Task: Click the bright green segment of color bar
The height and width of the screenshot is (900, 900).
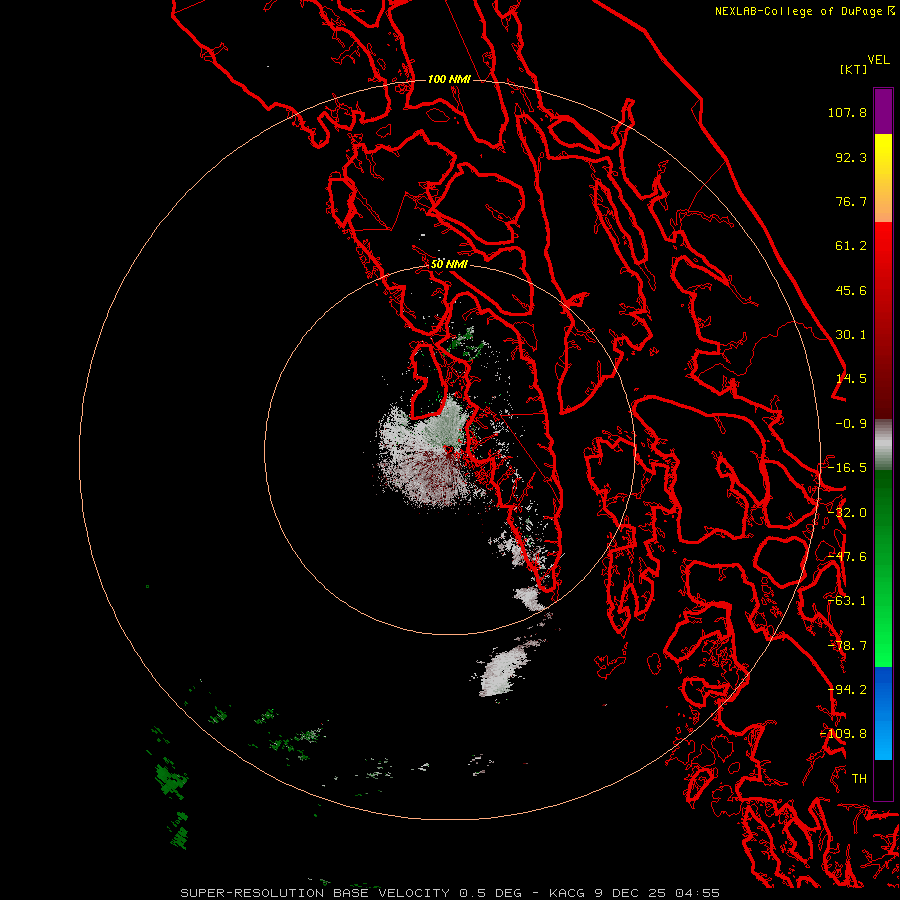Action: [x=883, y=568]
